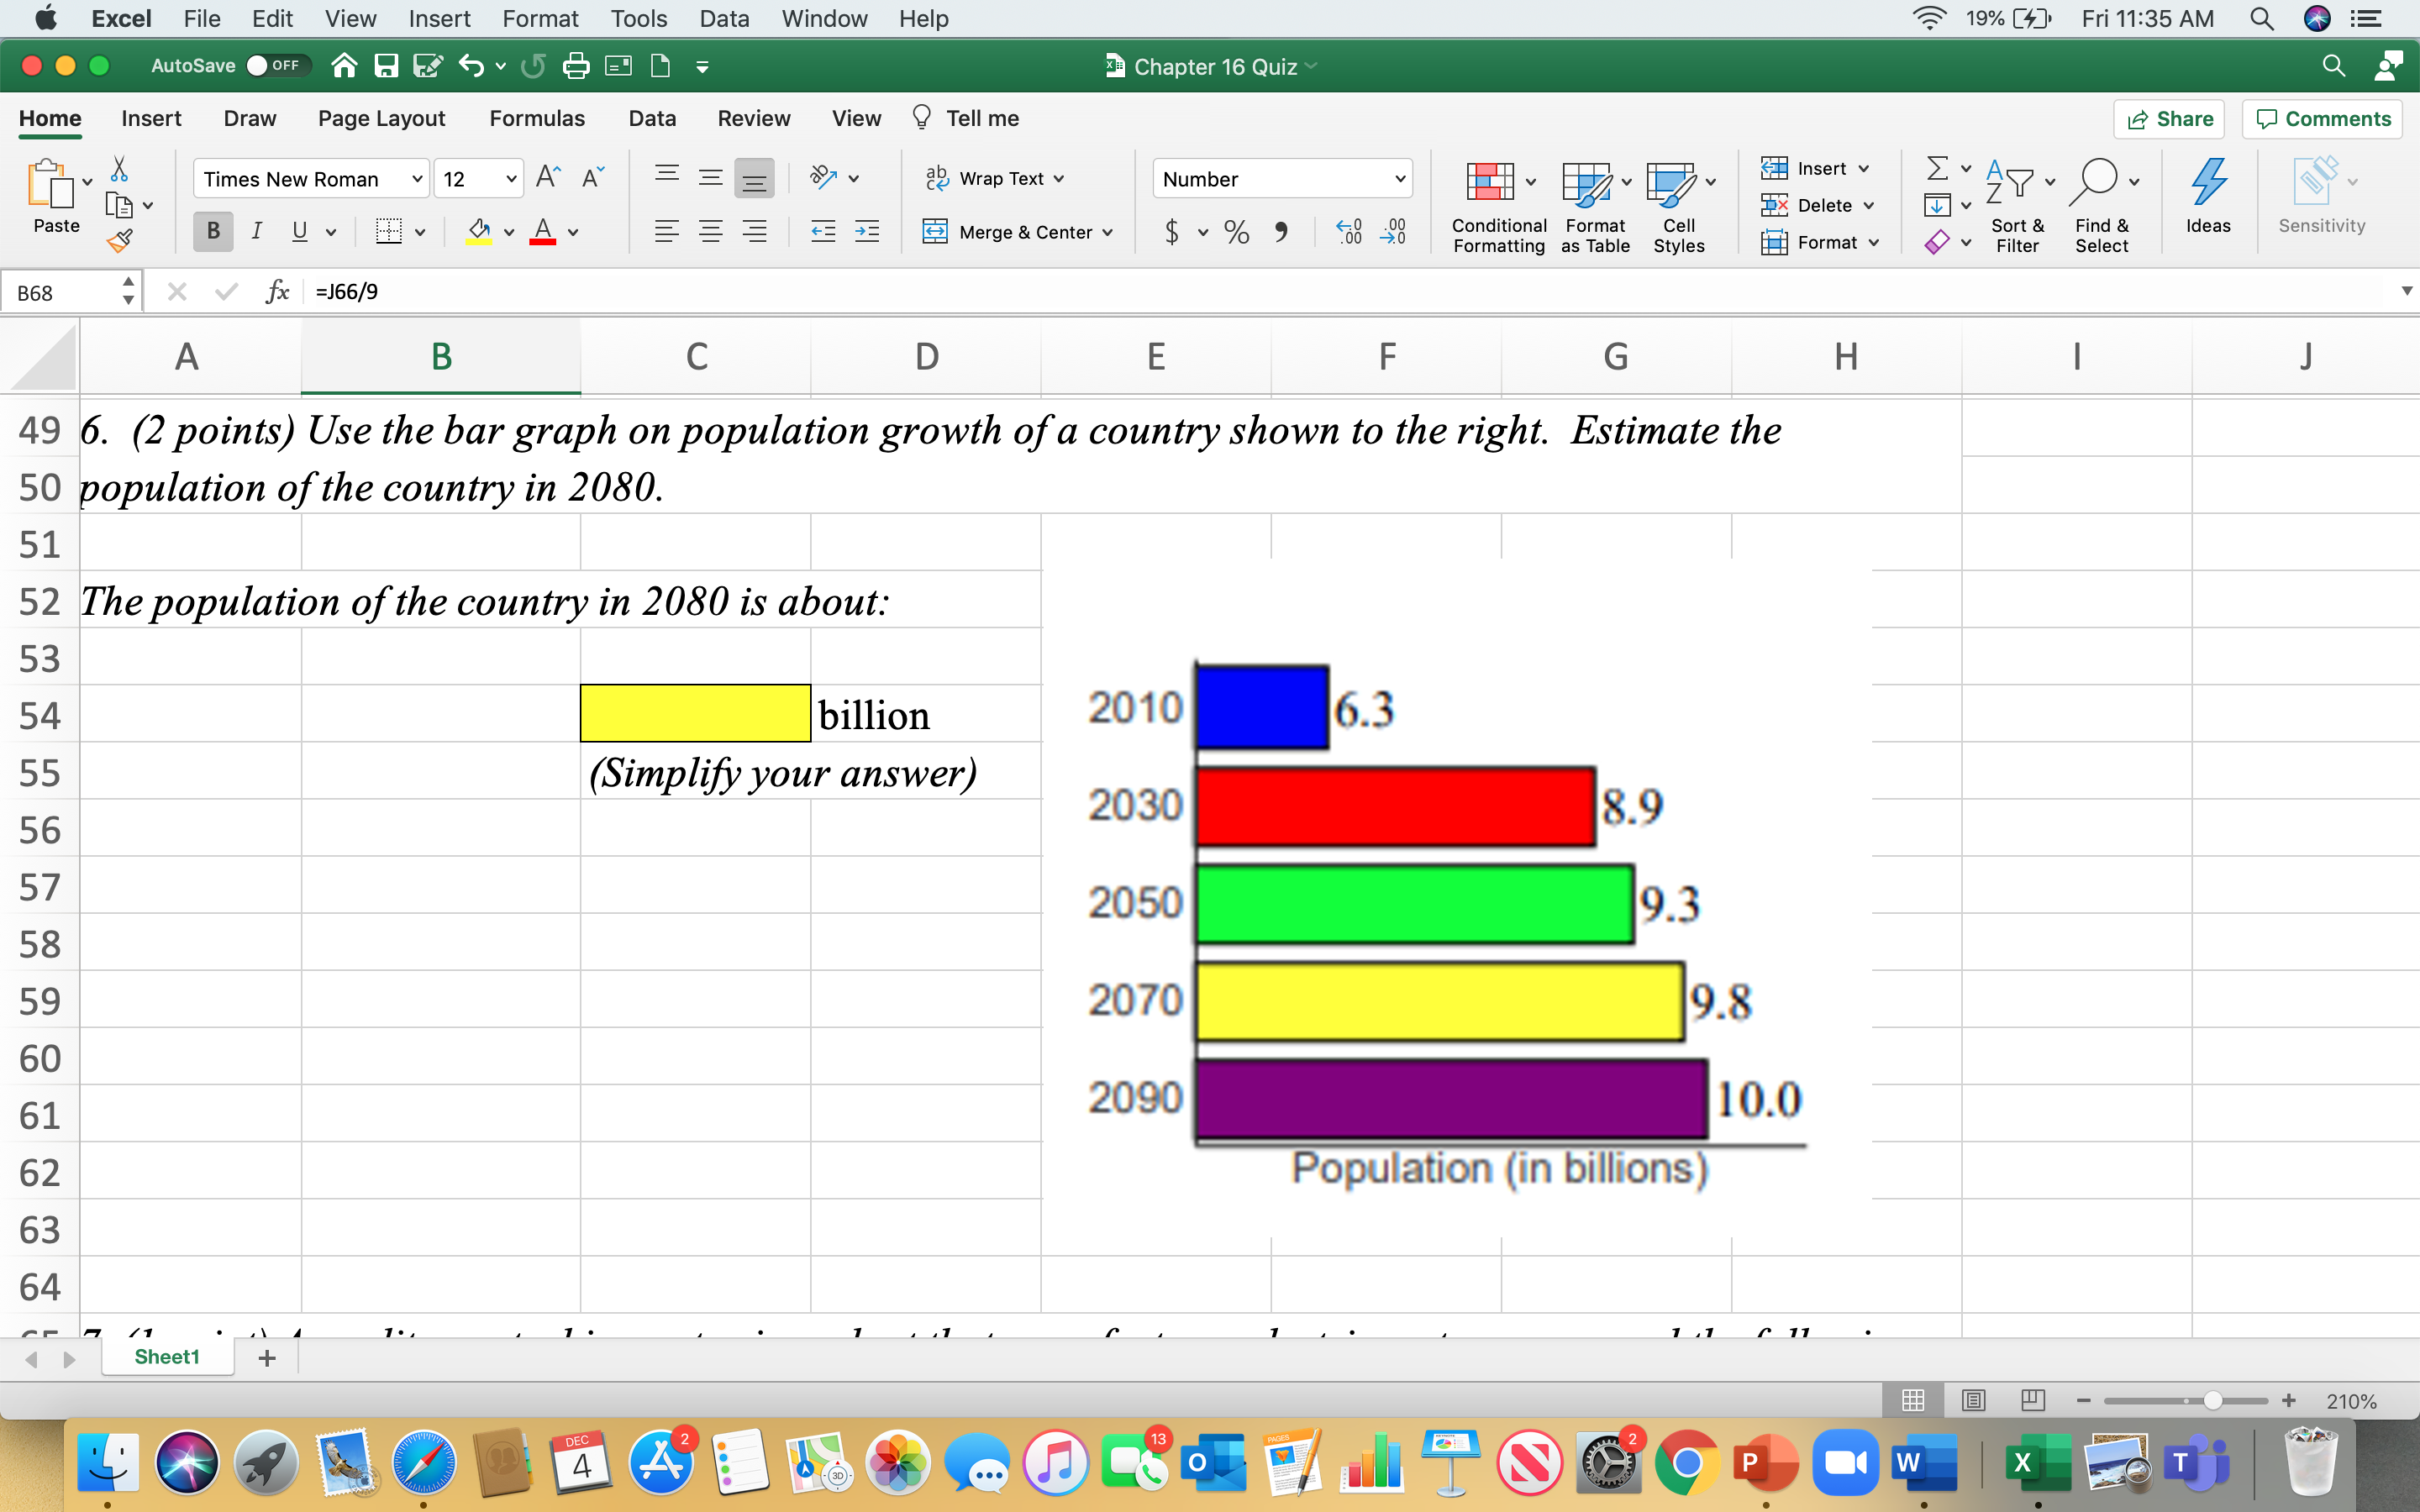Toggle bold formatting off

pos(212,231)
